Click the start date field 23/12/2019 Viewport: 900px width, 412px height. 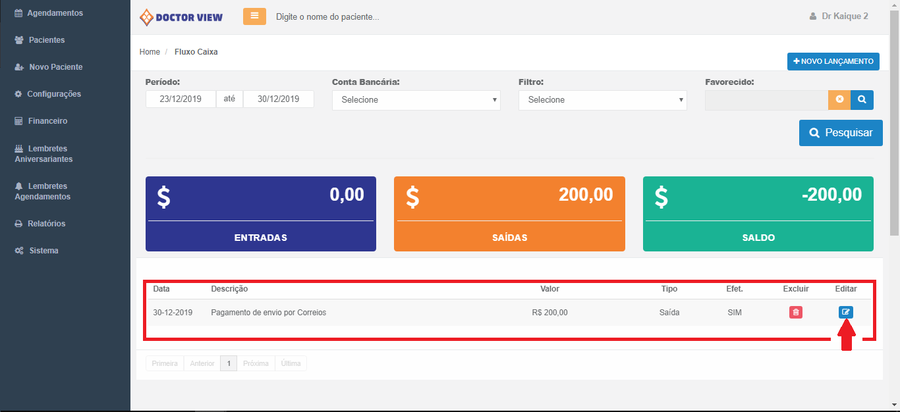[x=180, y=99]
